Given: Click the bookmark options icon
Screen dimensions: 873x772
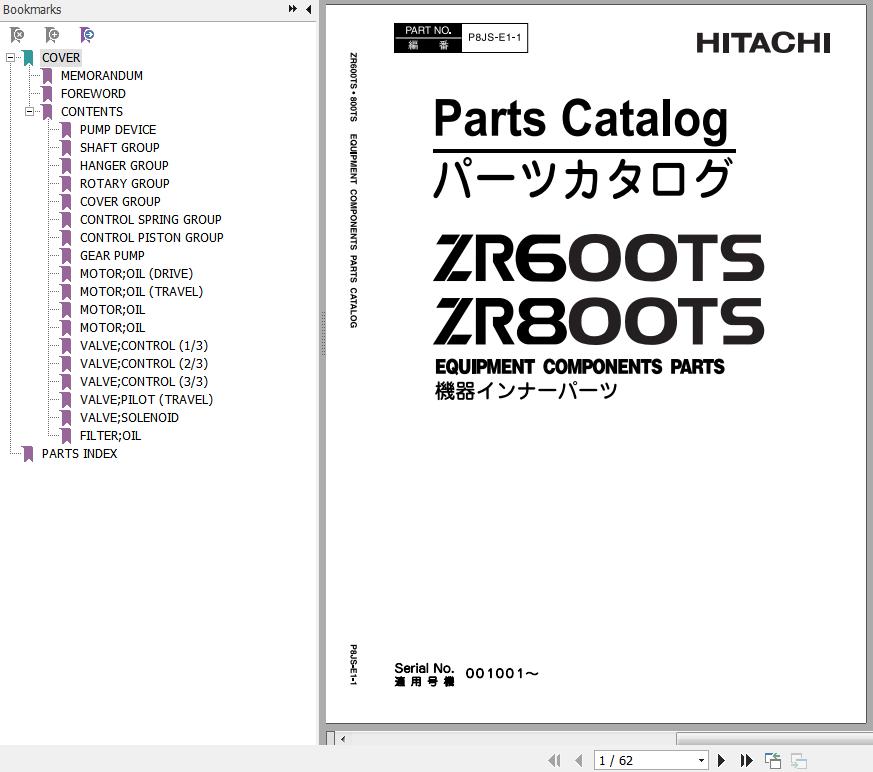Looking at the screenshot, I should (x=87, y=35).
